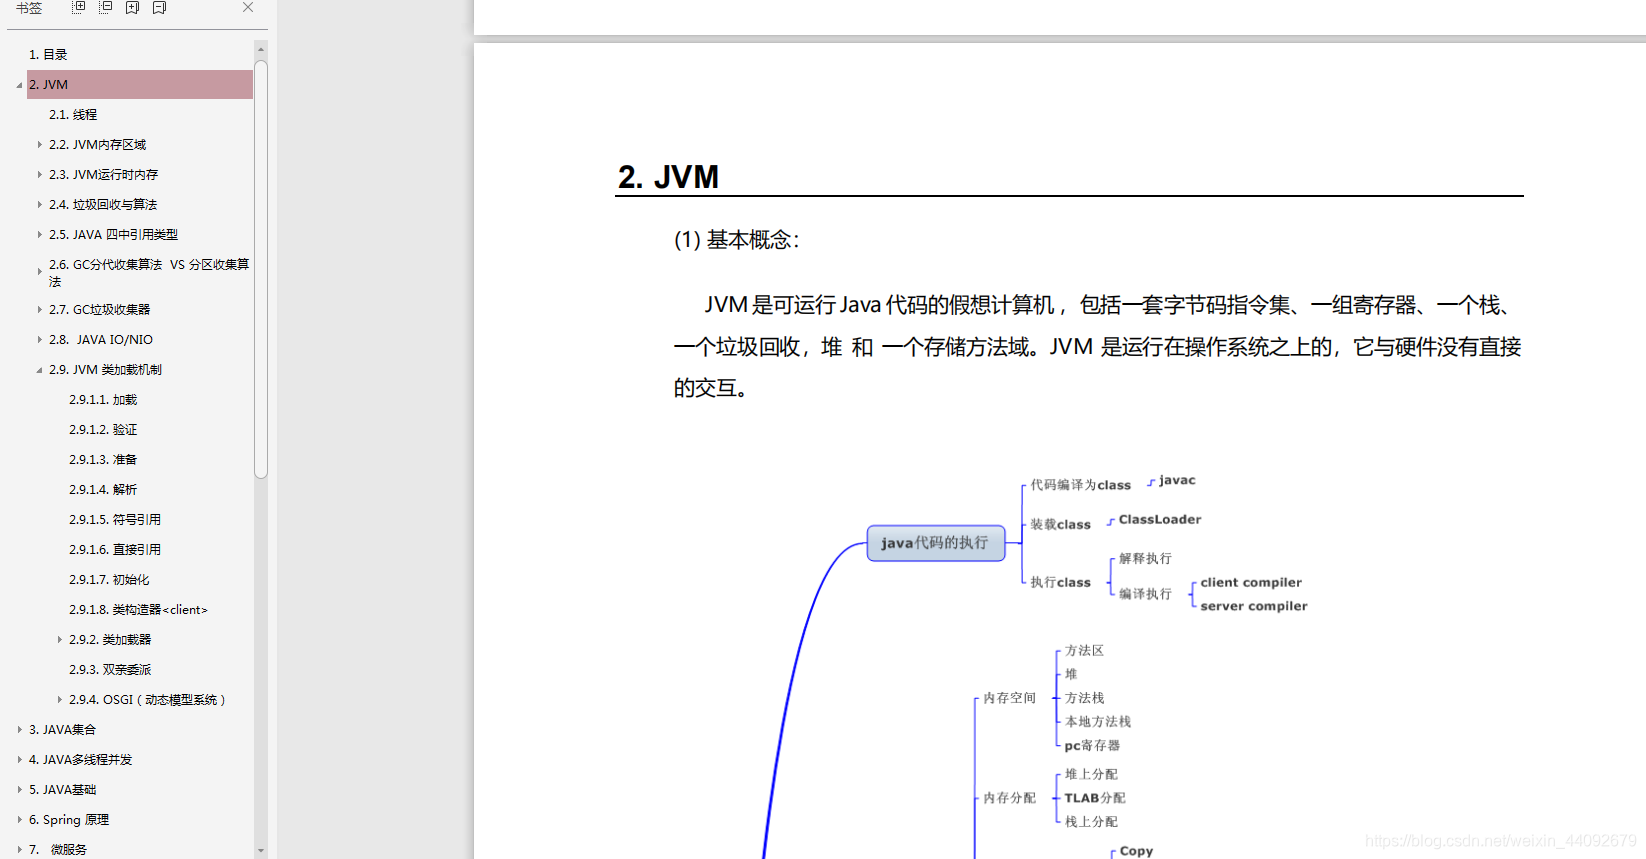
Task: Open 2.6. GC分代收集算法 VS 分区收集算法
Action: [x=149, y=272]
